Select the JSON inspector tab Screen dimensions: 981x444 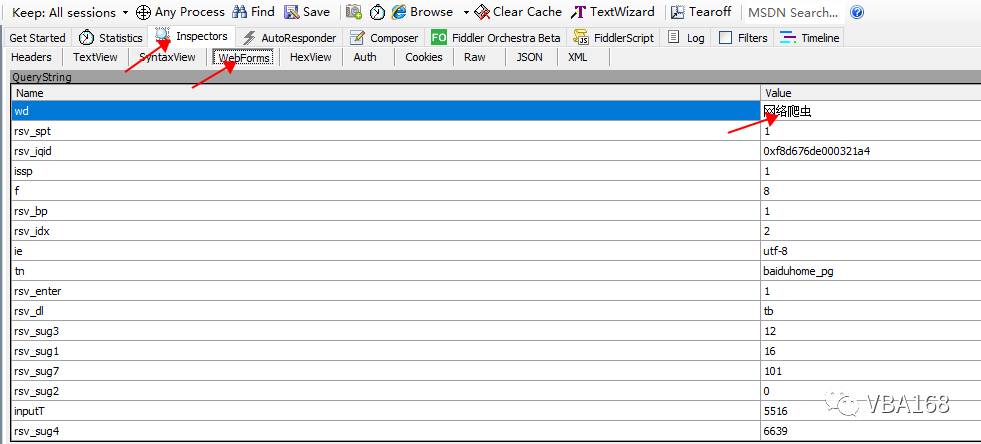529,57
